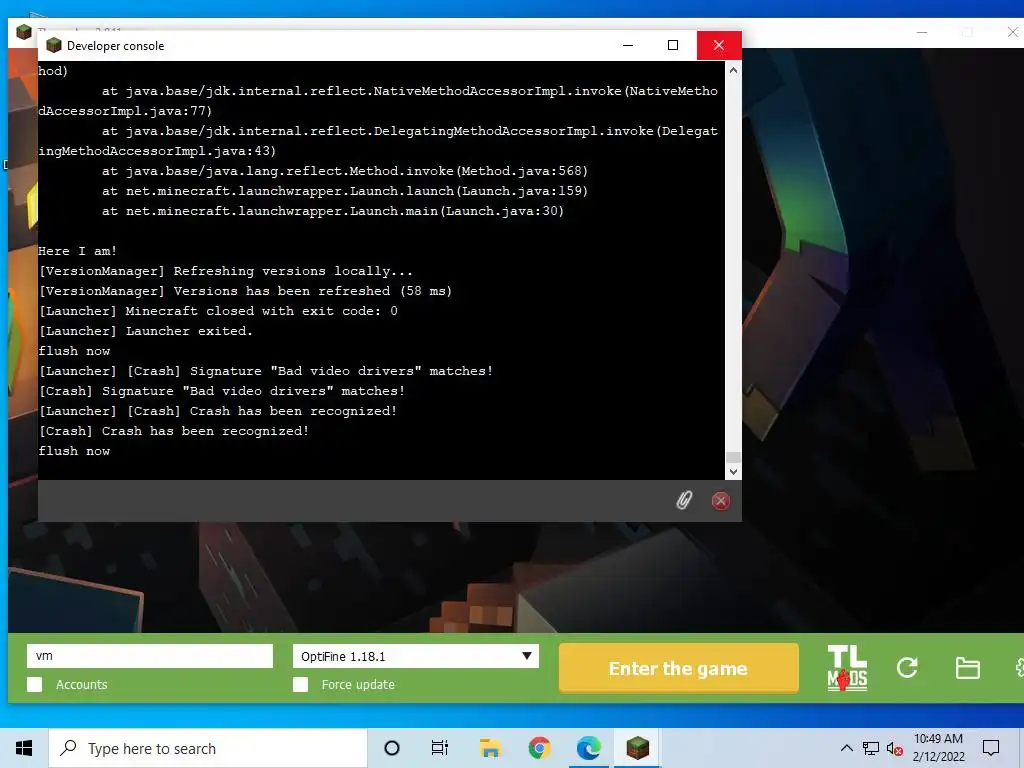Launch Microsoft Edge from taskbar
The width and height of the screenshot is (1024, 768).
coord(588,748)
